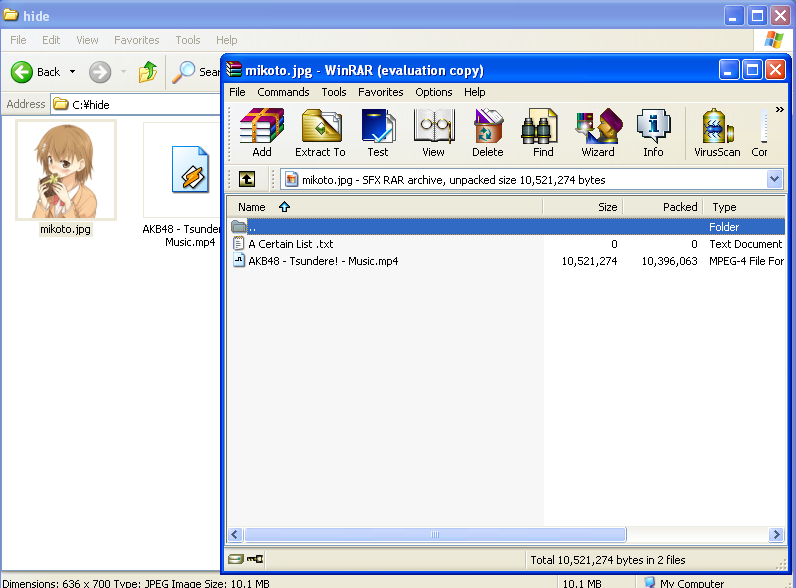Click the Delete toolbar icon

488,133
